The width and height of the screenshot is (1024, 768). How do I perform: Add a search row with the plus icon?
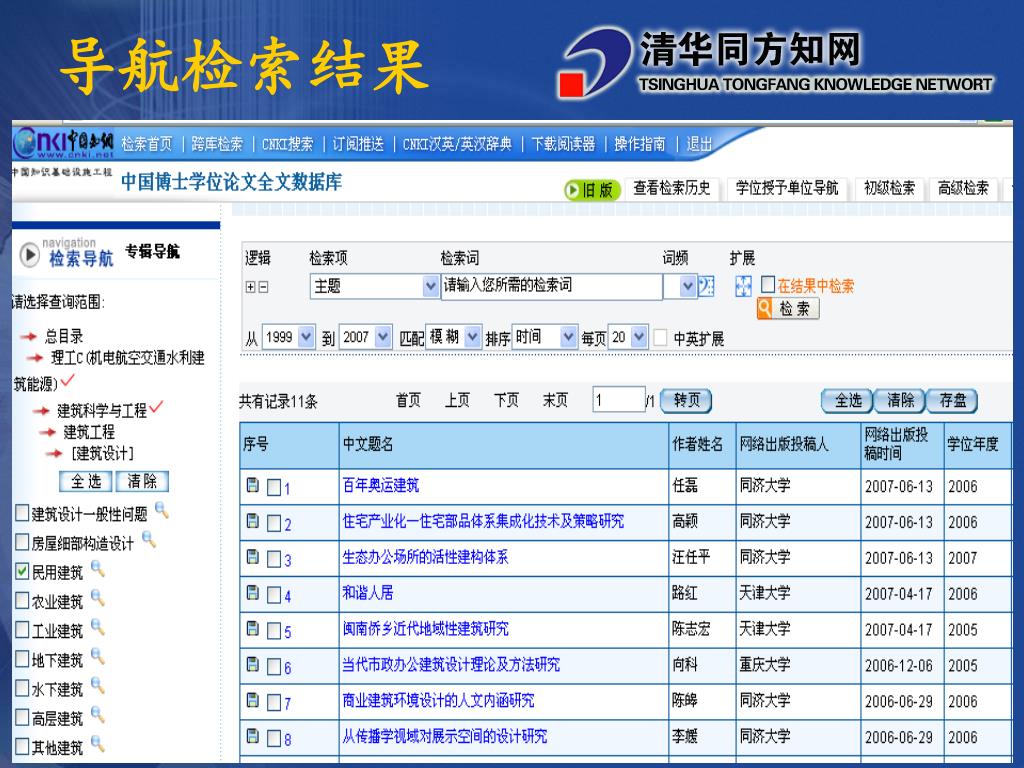point(250,287)
